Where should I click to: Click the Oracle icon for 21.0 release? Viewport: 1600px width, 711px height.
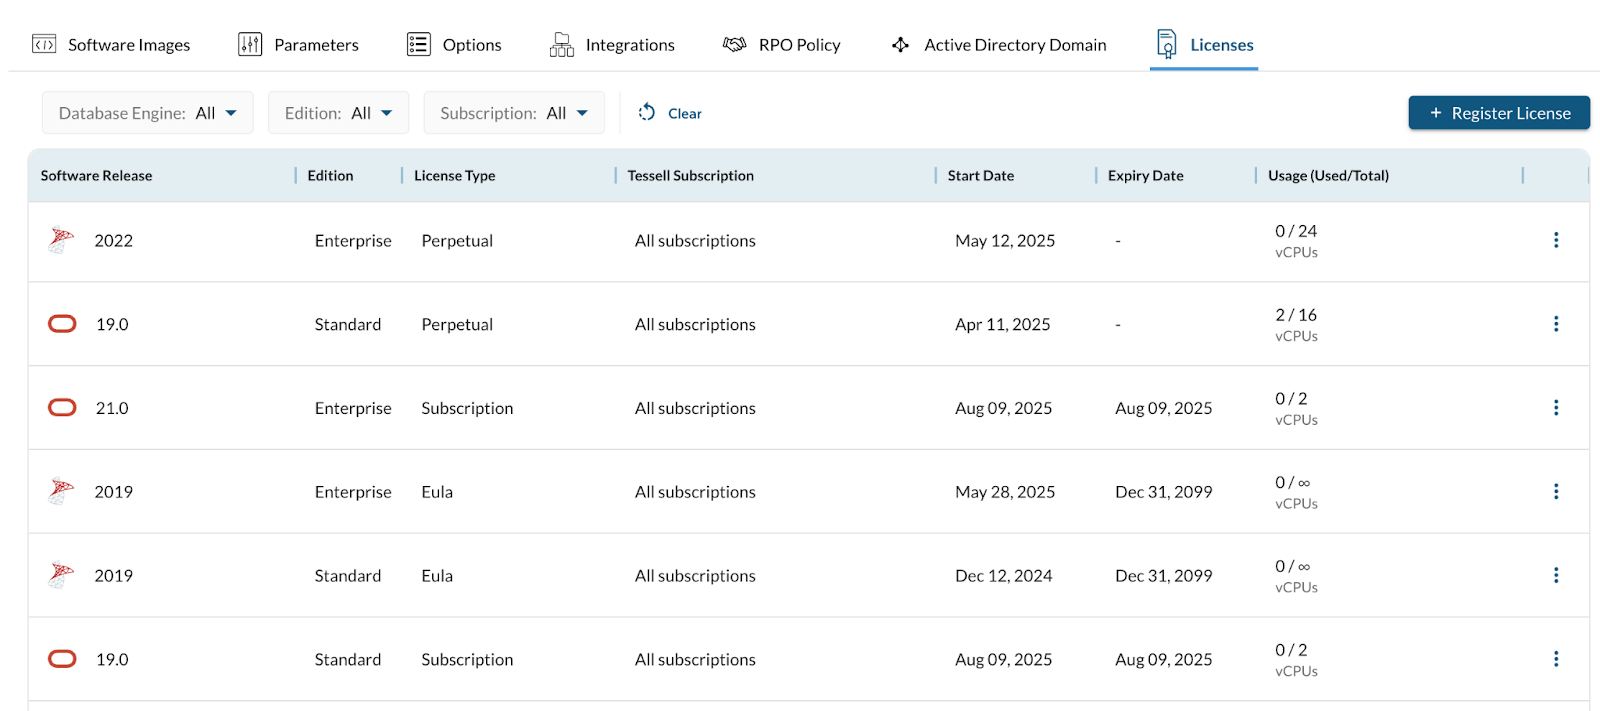62,408
